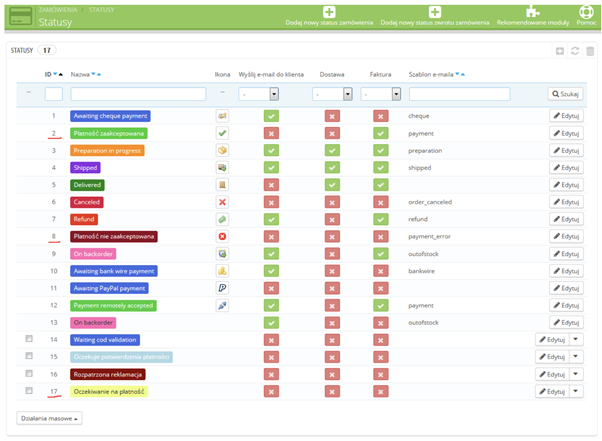The height and width of the screenshot is (441, 602).
Task: Go to the Zamówienia breadcrumb link
Action: pyautogui.click(x=58, y=10)
